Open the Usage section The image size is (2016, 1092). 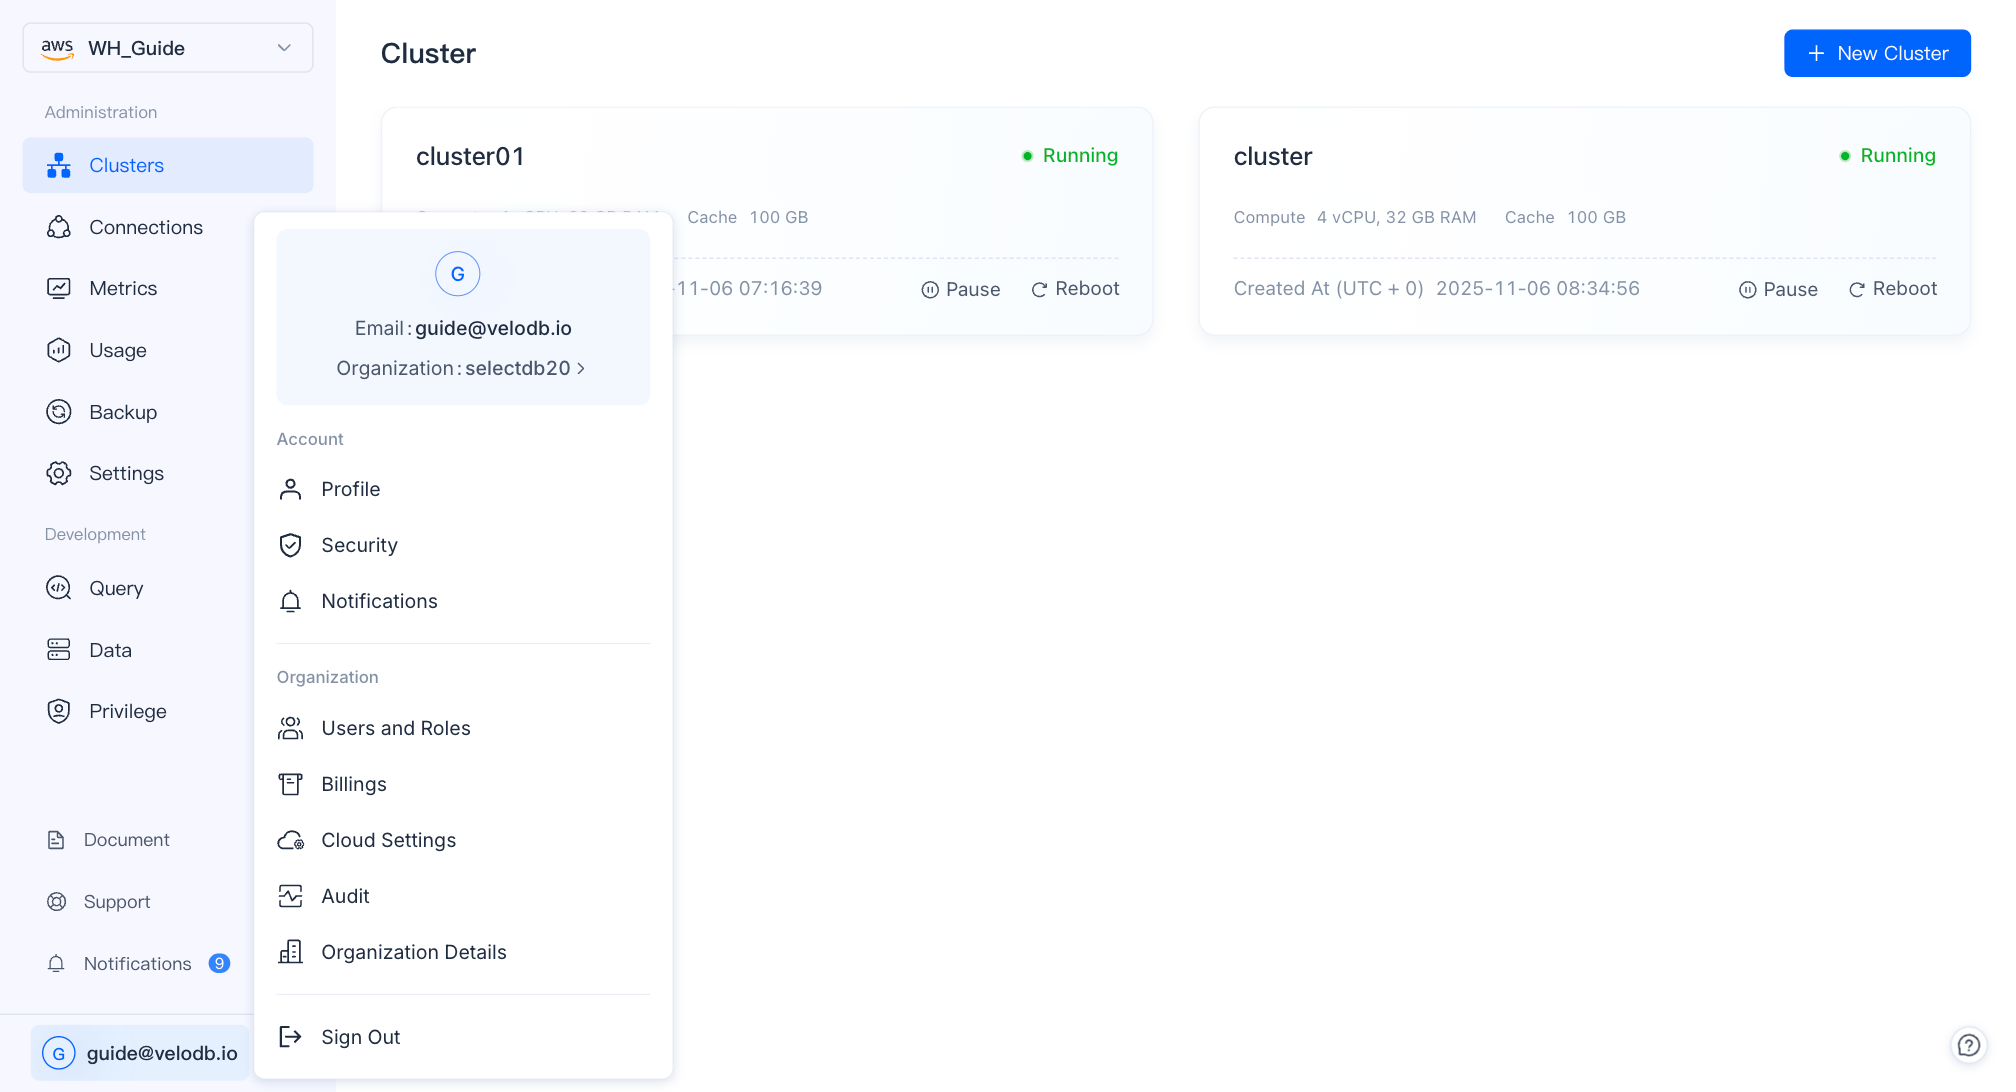coord(118,350)
